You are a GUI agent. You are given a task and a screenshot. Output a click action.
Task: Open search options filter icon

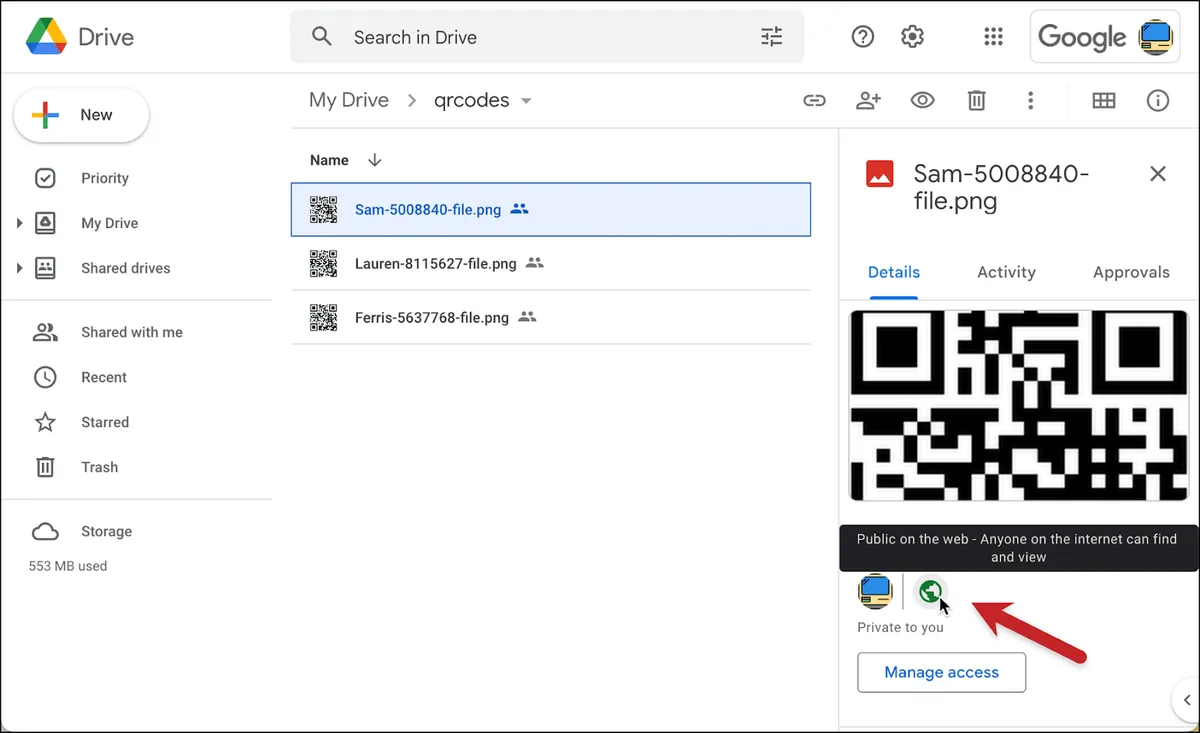point(772,37)
